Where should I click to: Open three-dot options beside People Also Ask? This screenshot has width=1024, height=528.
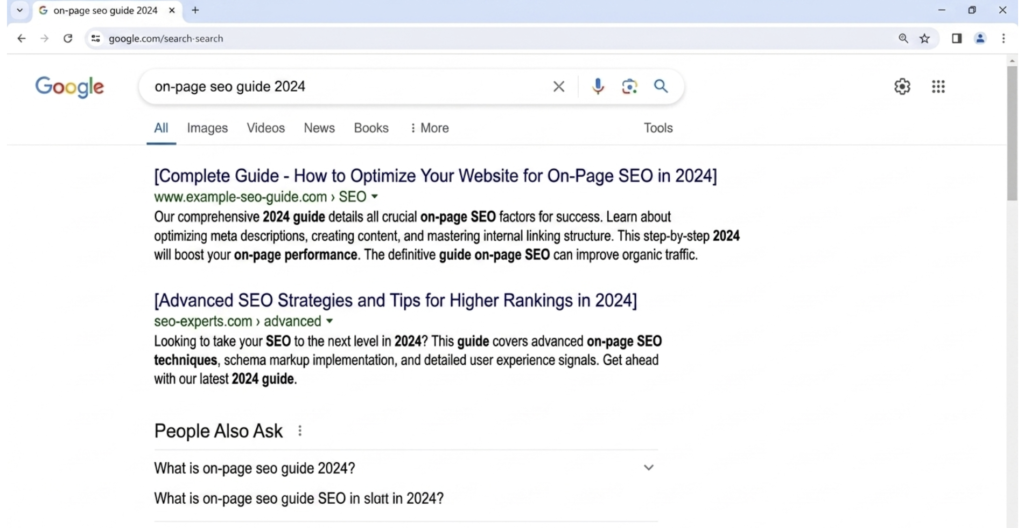[x=300, y=431]
